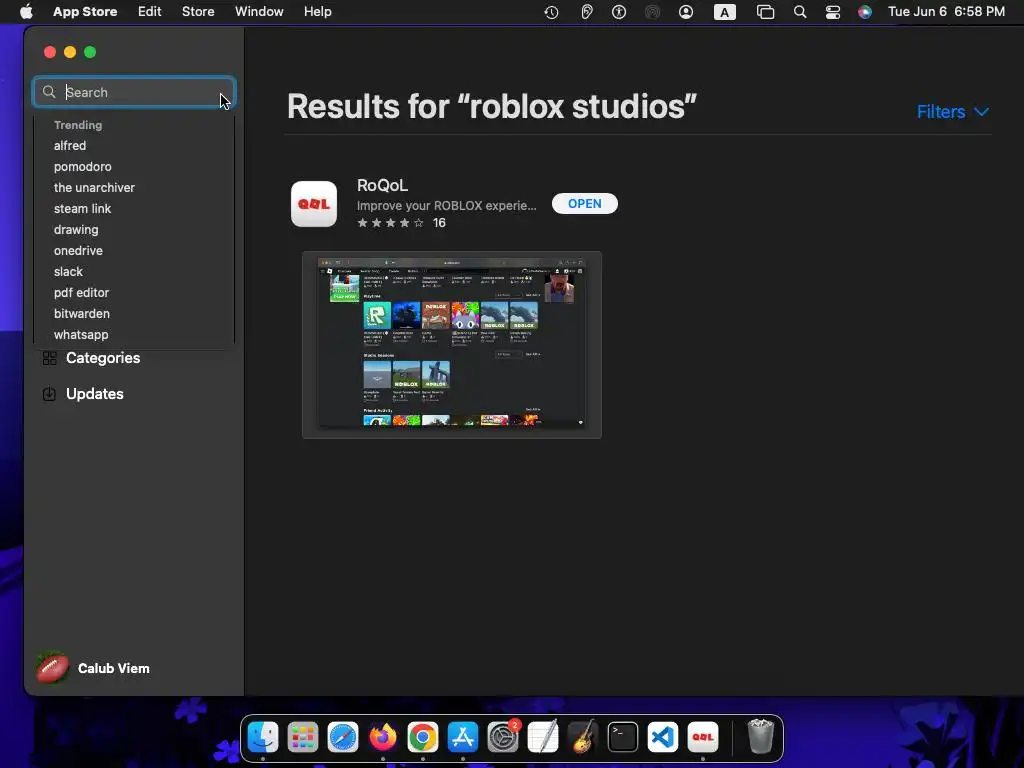Close the App Store window

[50, 52]
